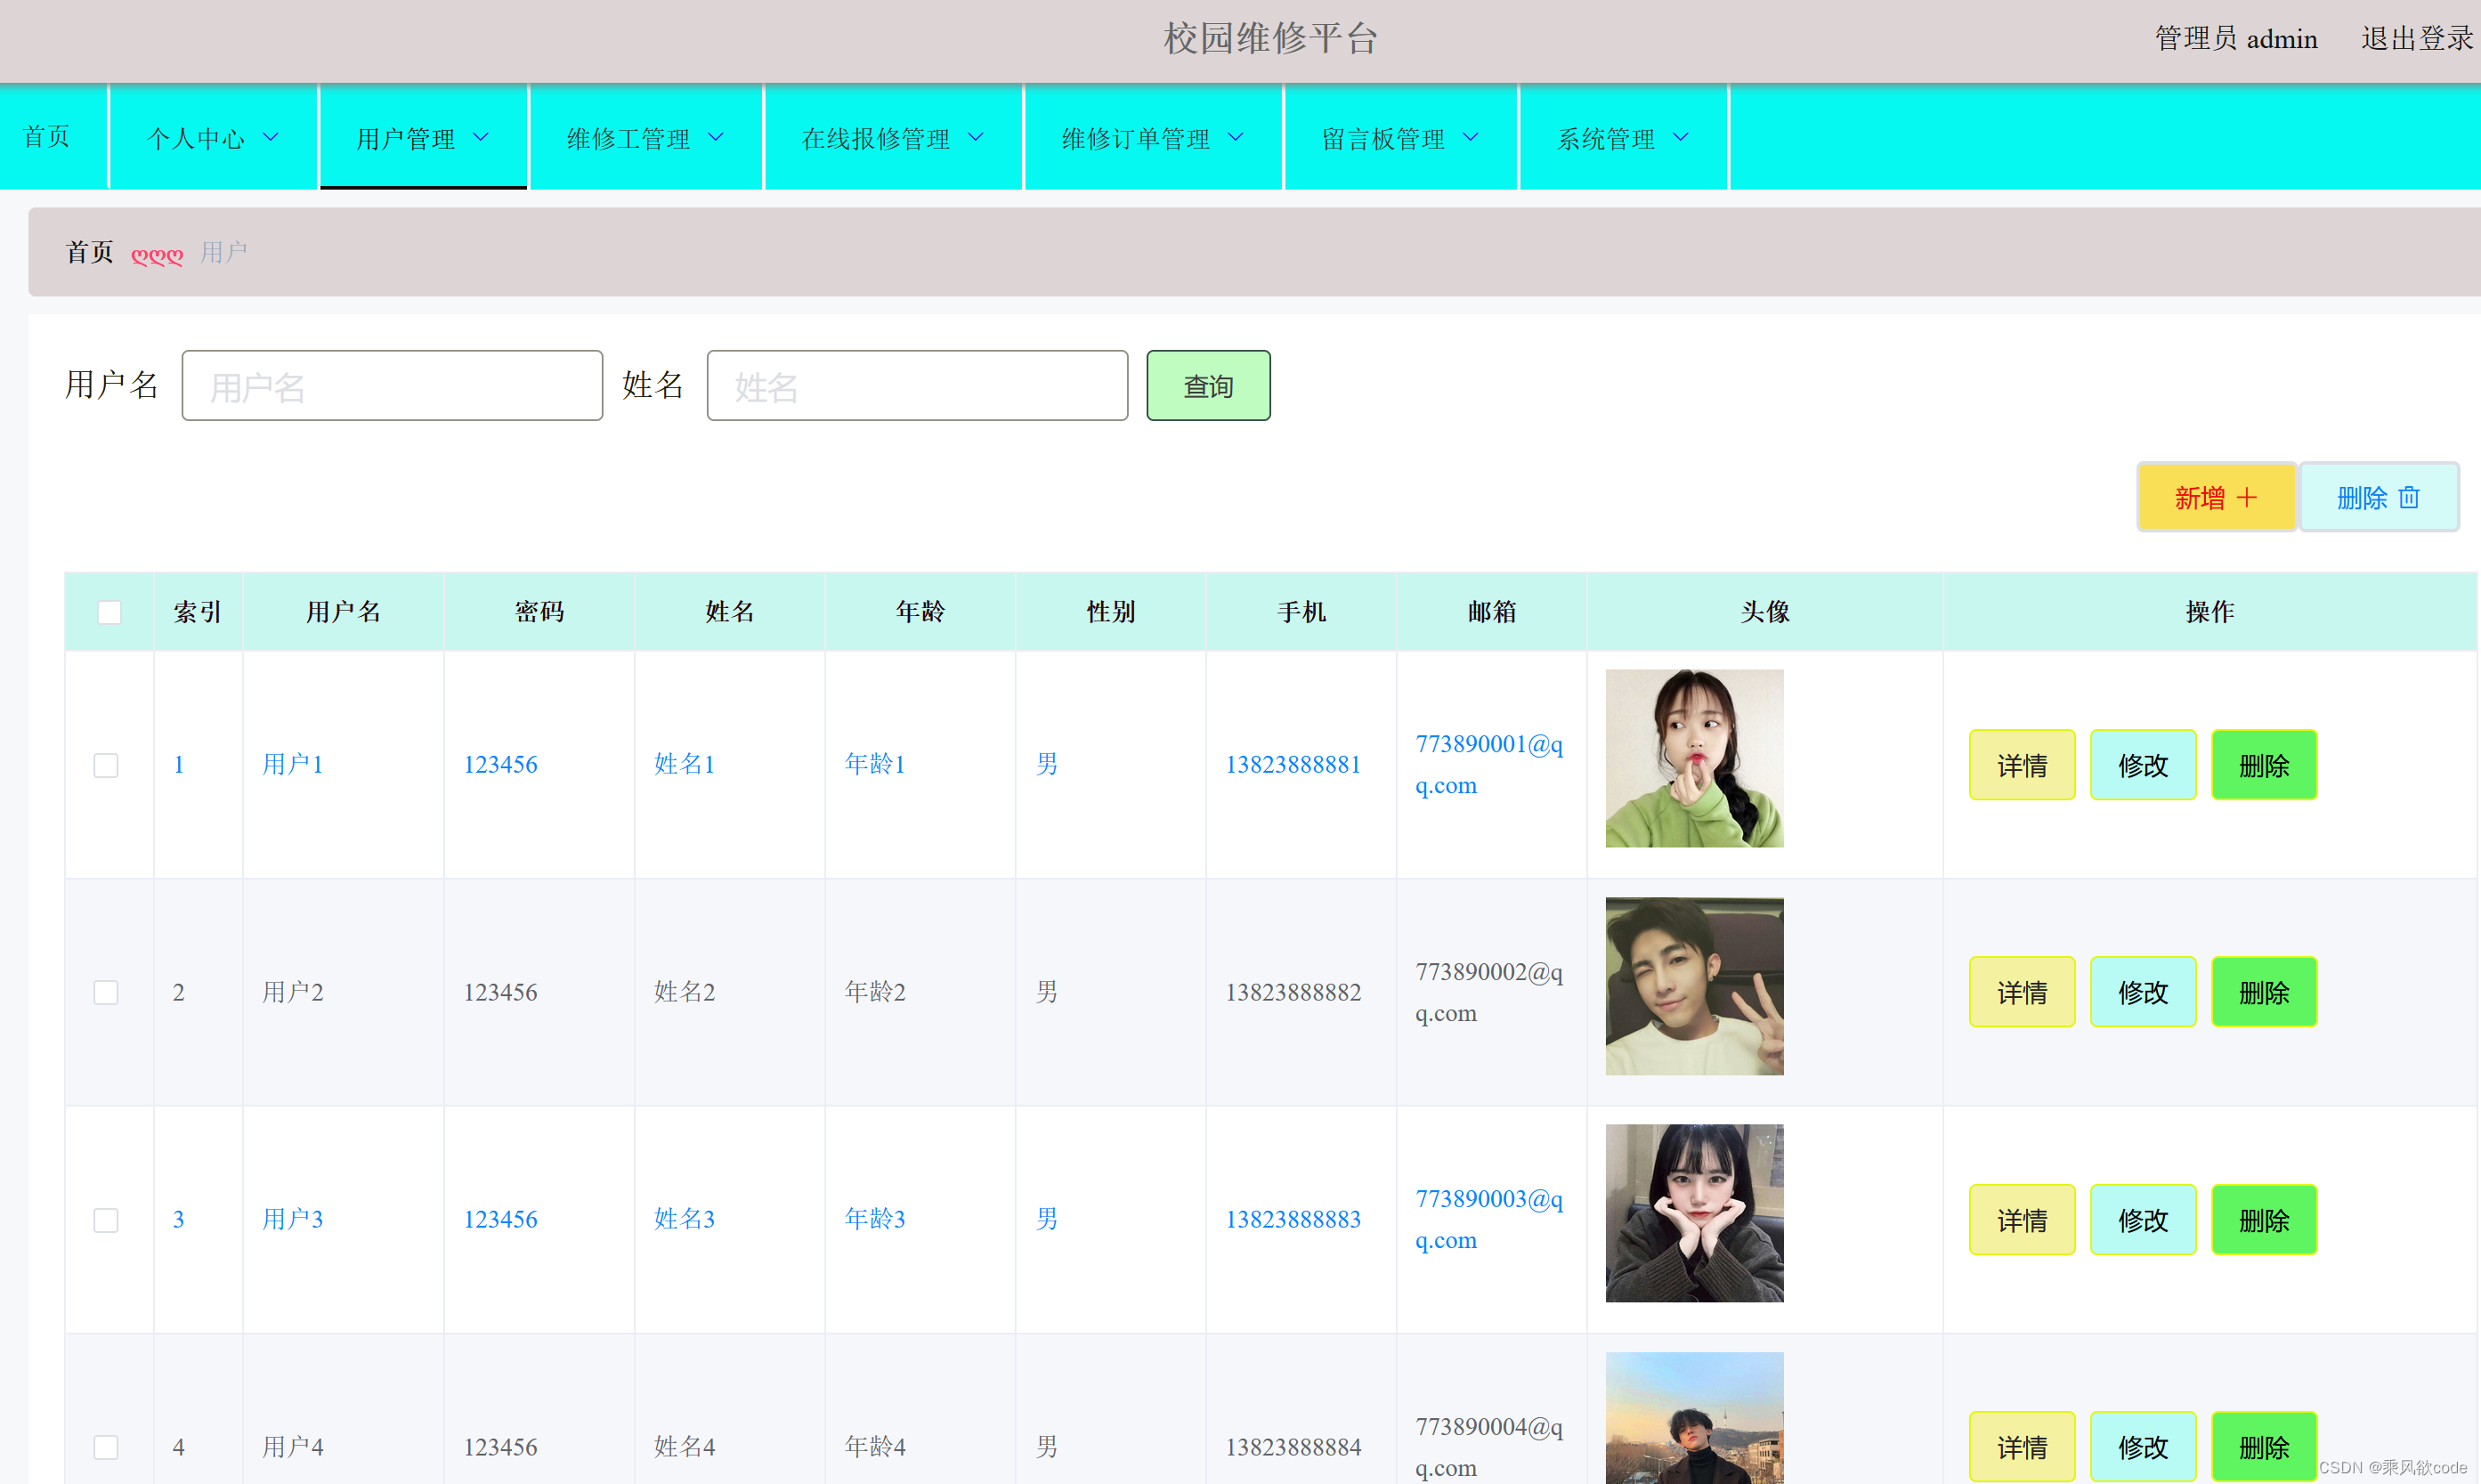
Task: Click green 删除 button for 用户2
Action: (x=2263, y=992)
